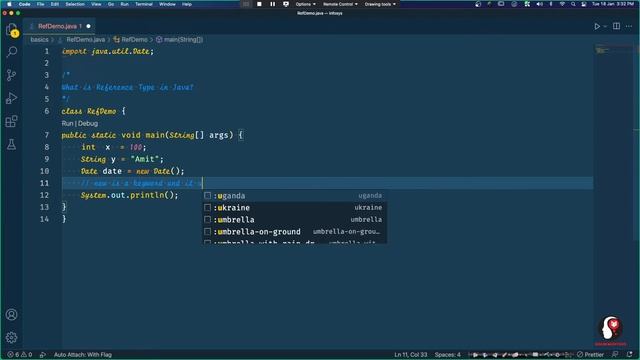This screenshot has height=360, width=640.
Task: Open Control Center in menu bar
Action: coord(584,4)
